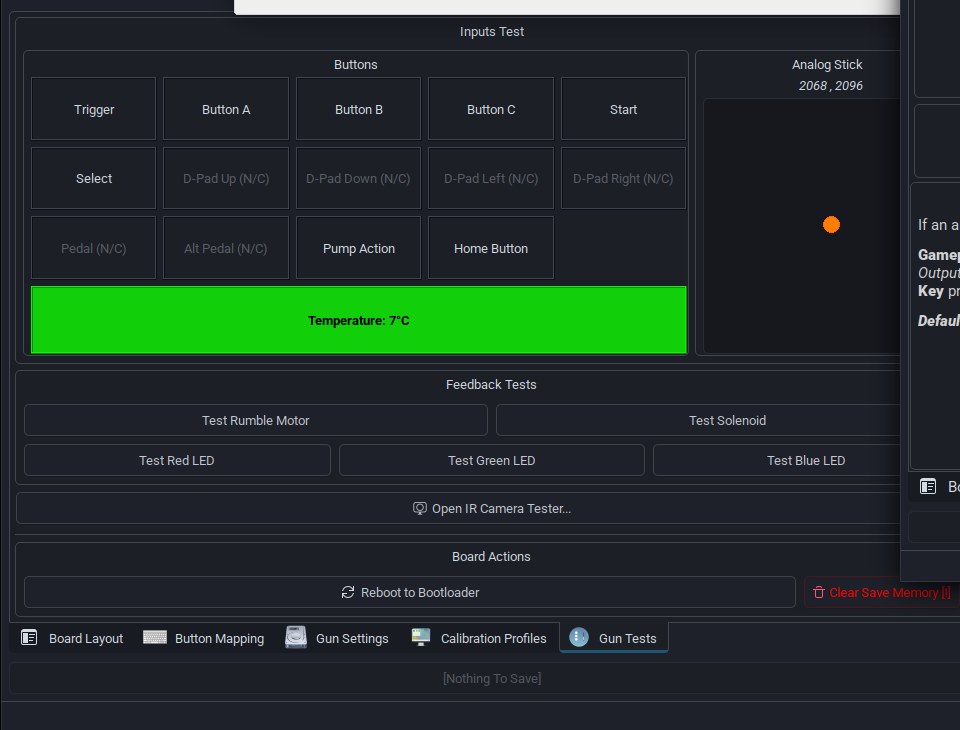The height and width of the screenshot is (730, 960).
Task: Click the Trigger input indicator
Action: tap(94, 109)
